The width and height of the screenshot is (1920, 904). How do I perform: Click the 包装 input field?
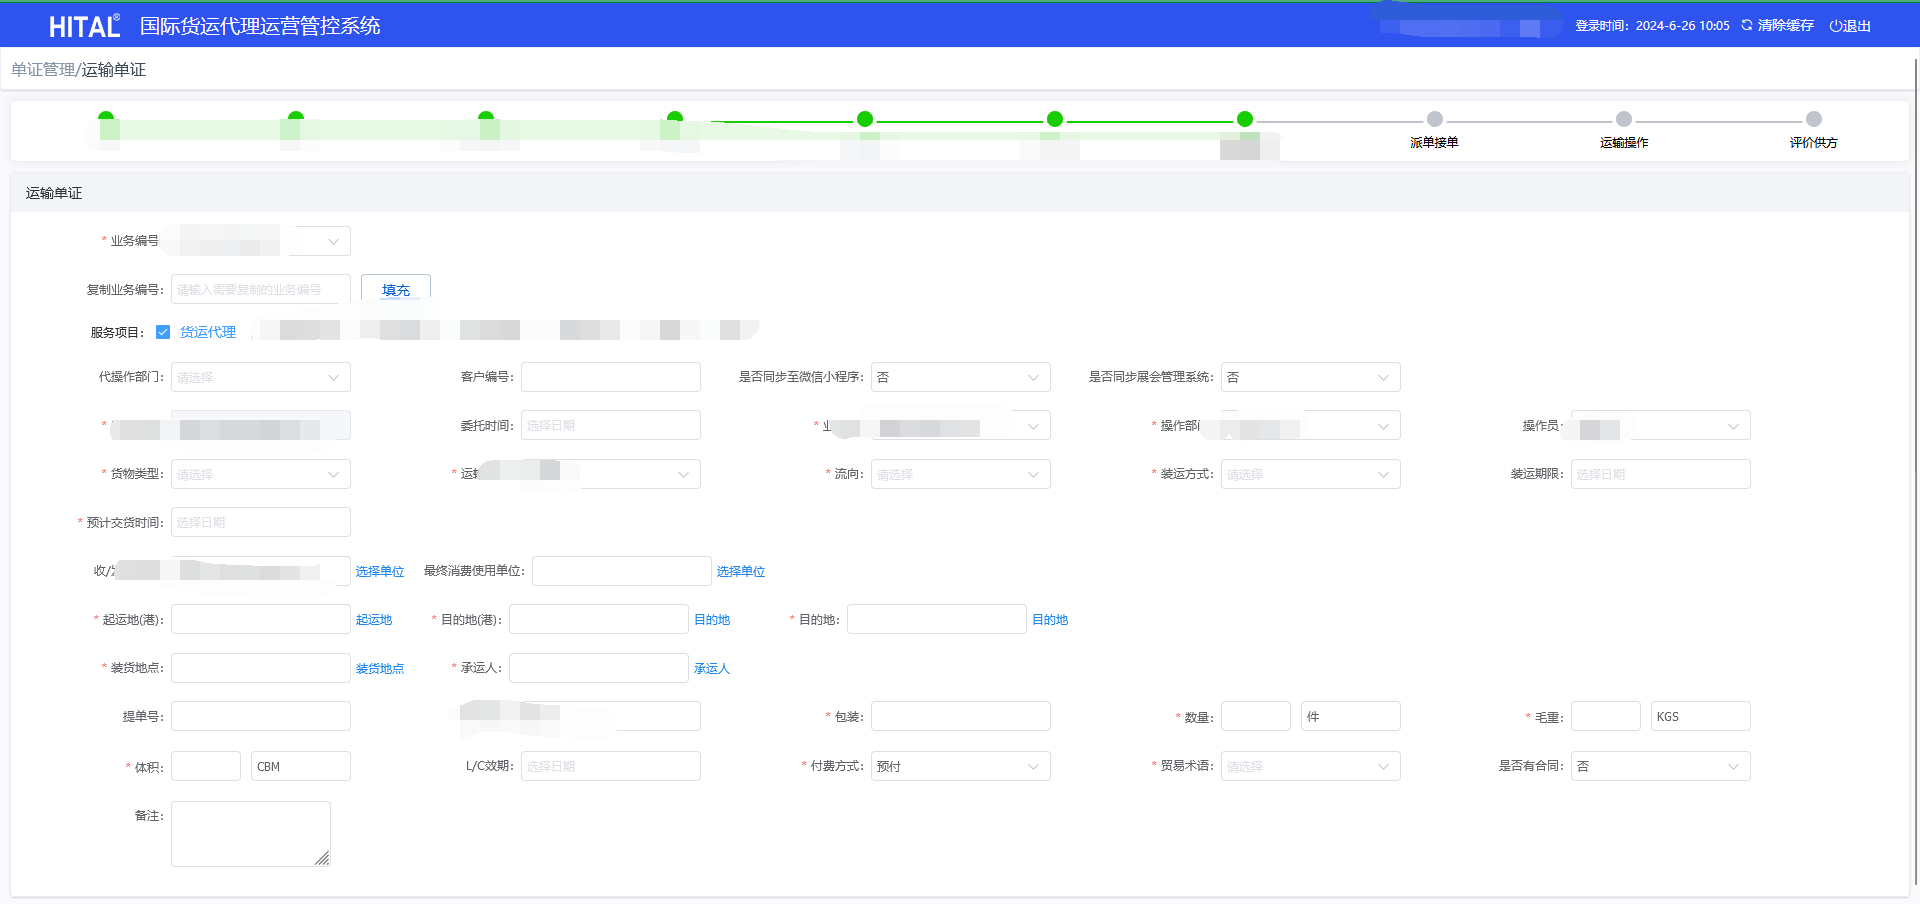coord(961,716)
